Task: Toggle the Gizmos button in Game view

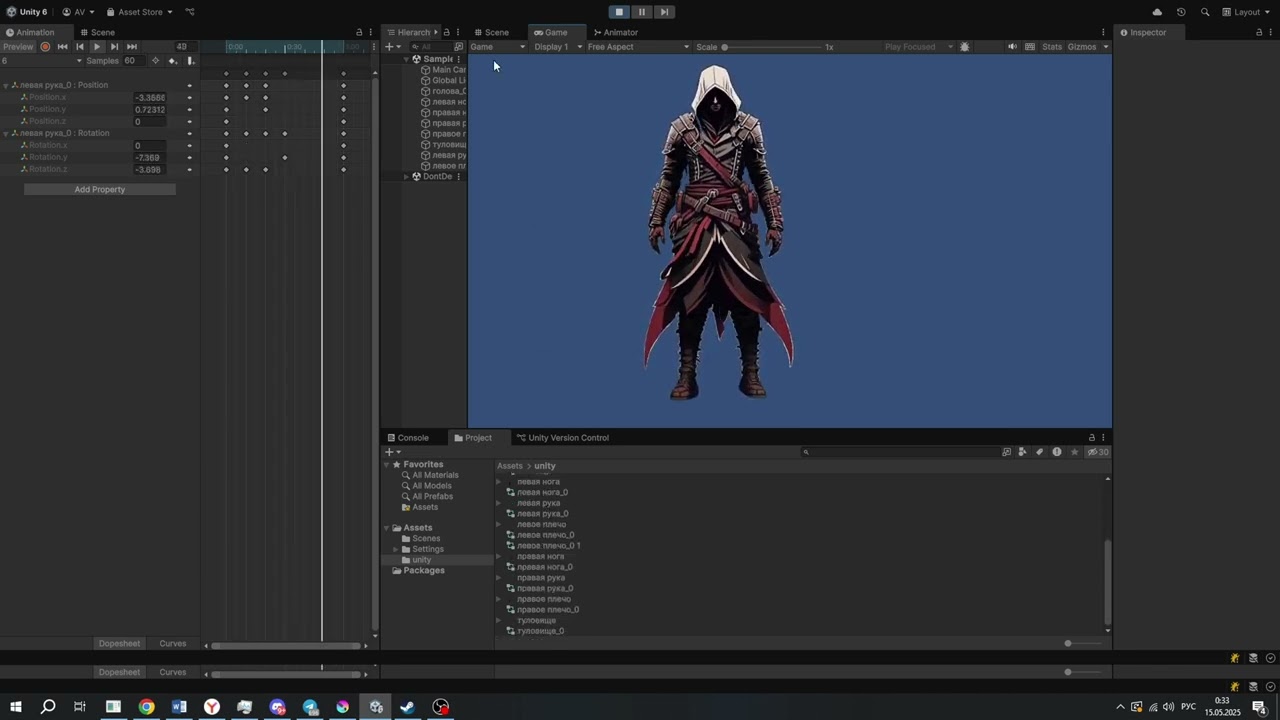Action: click(1082, 47)
